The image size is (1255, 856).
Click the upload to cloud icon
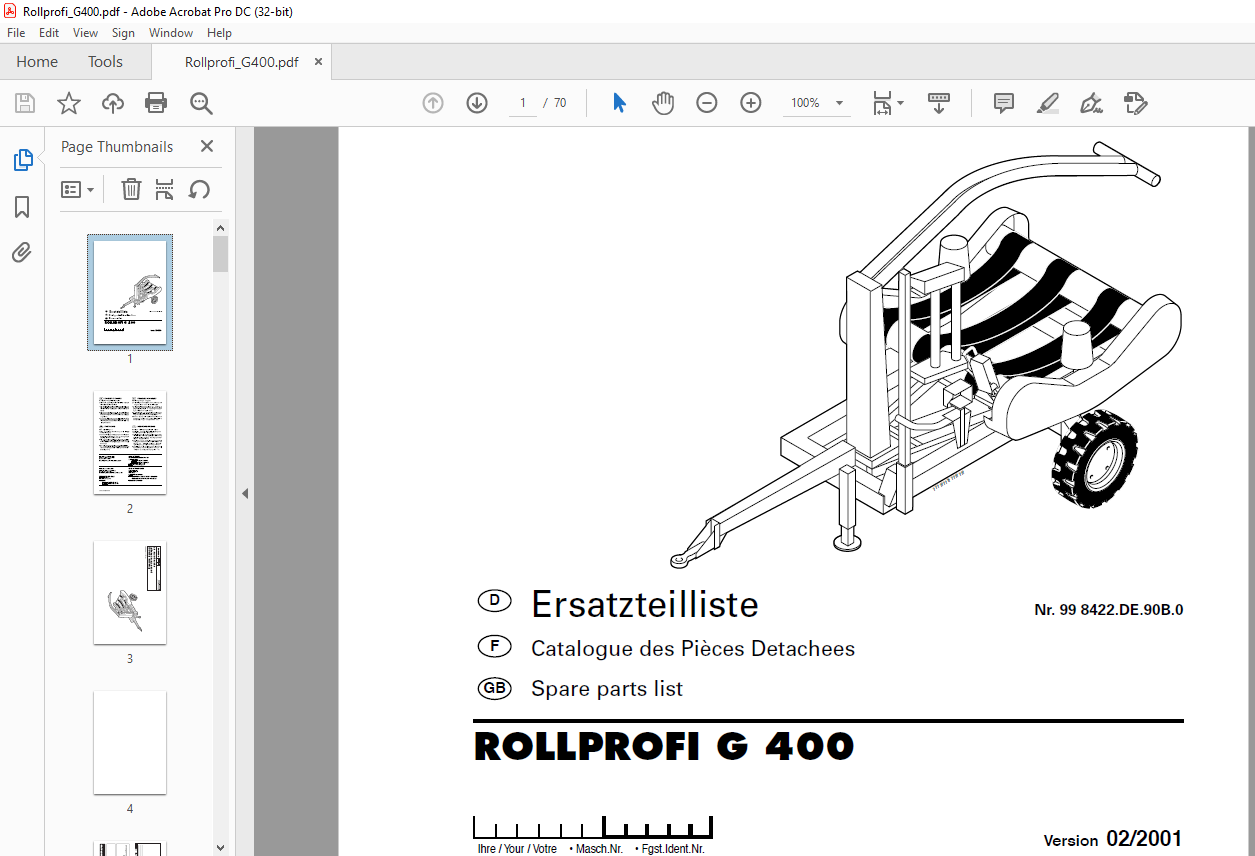point(113,103)
